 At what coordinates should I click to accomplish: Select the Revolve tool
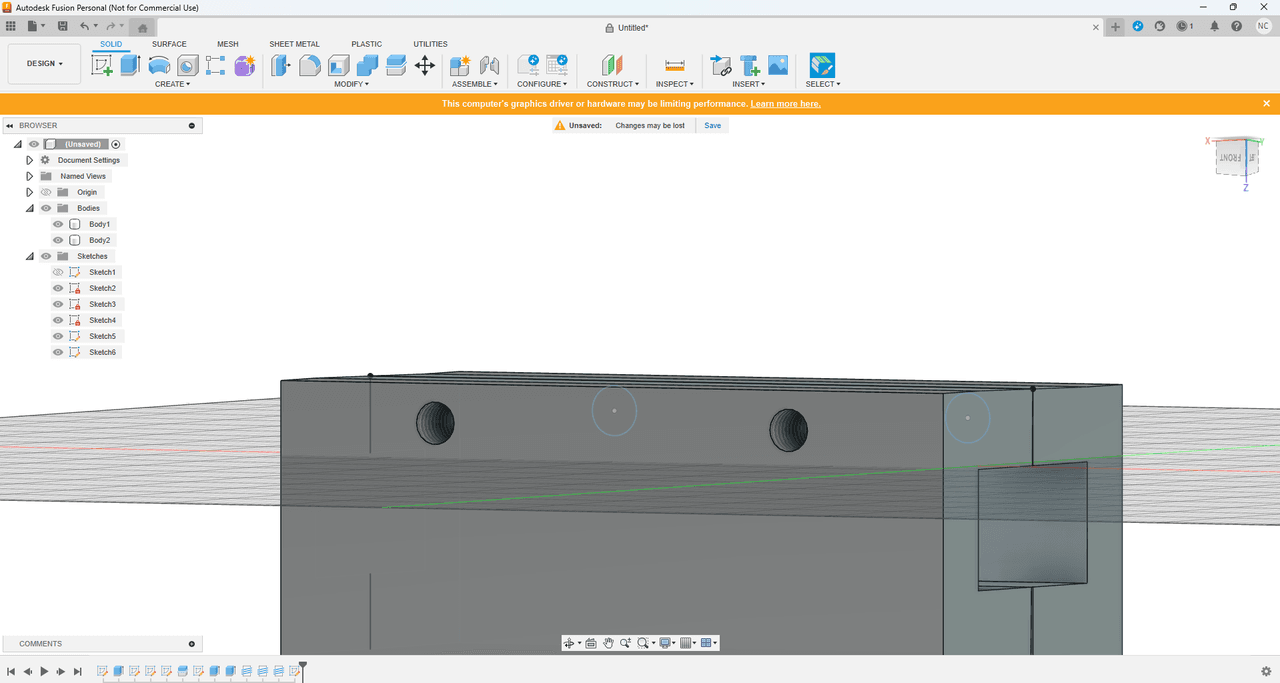click(159, 66)
